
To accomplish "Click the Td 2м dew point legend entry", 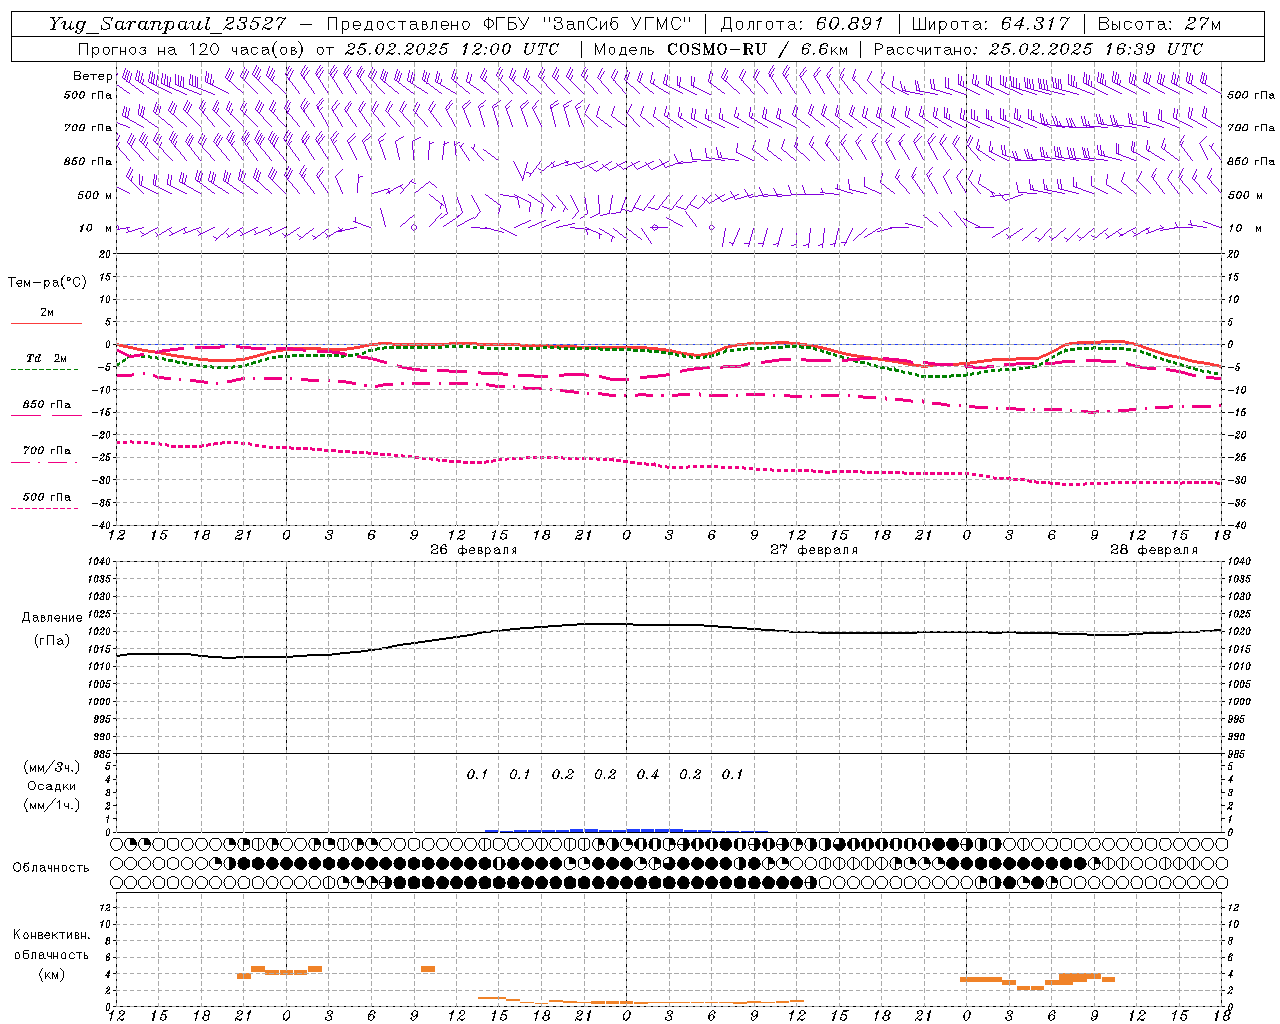I will (x=46, y=362).
